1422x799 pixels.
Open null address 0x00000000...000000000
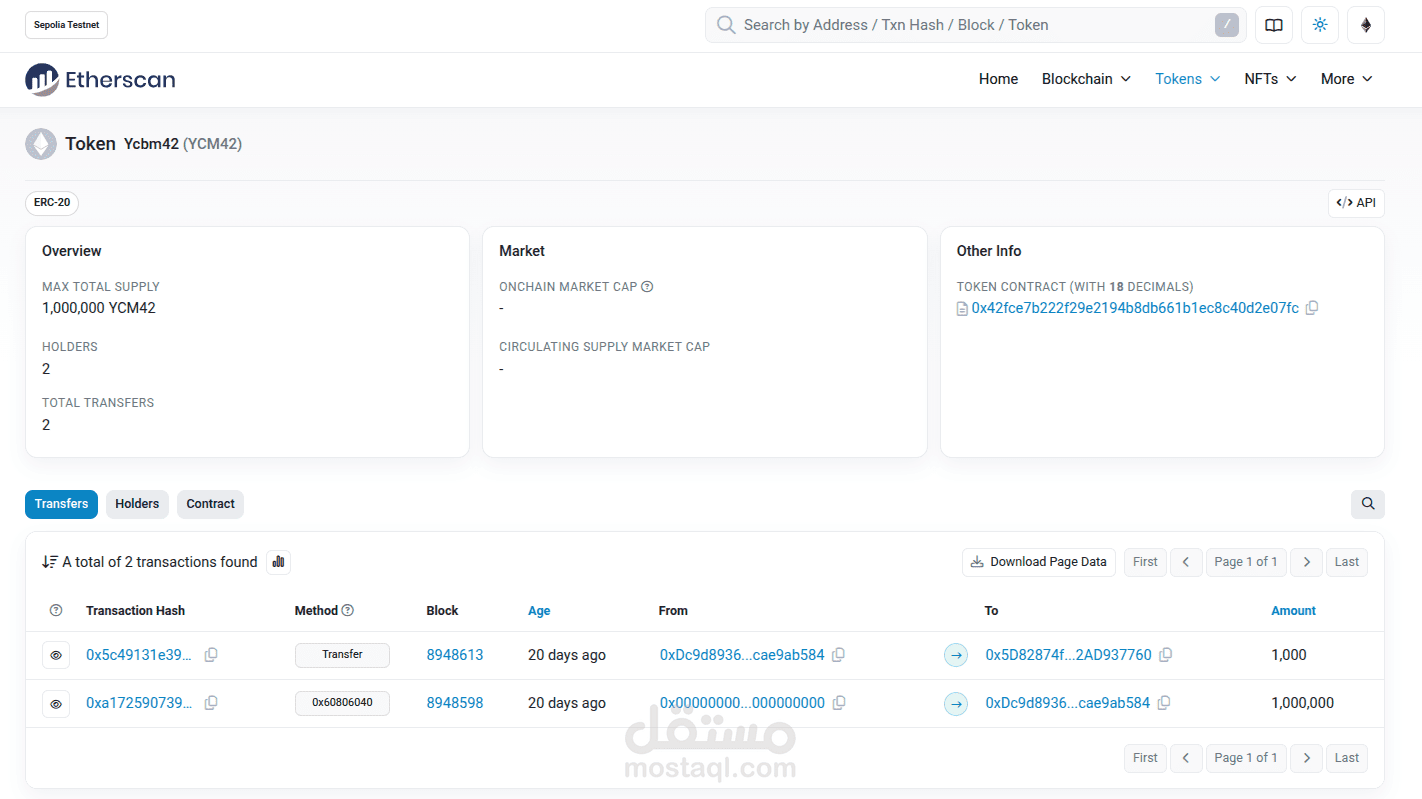click(742, 703)
